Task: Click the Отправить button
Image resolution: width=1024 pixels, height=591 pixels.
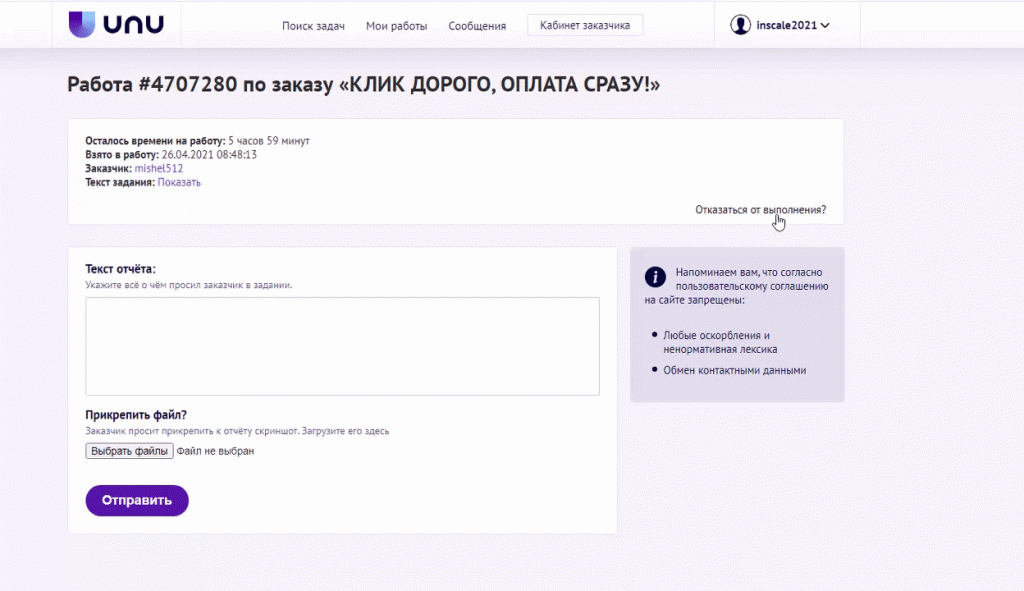Action: pos(136,500)
